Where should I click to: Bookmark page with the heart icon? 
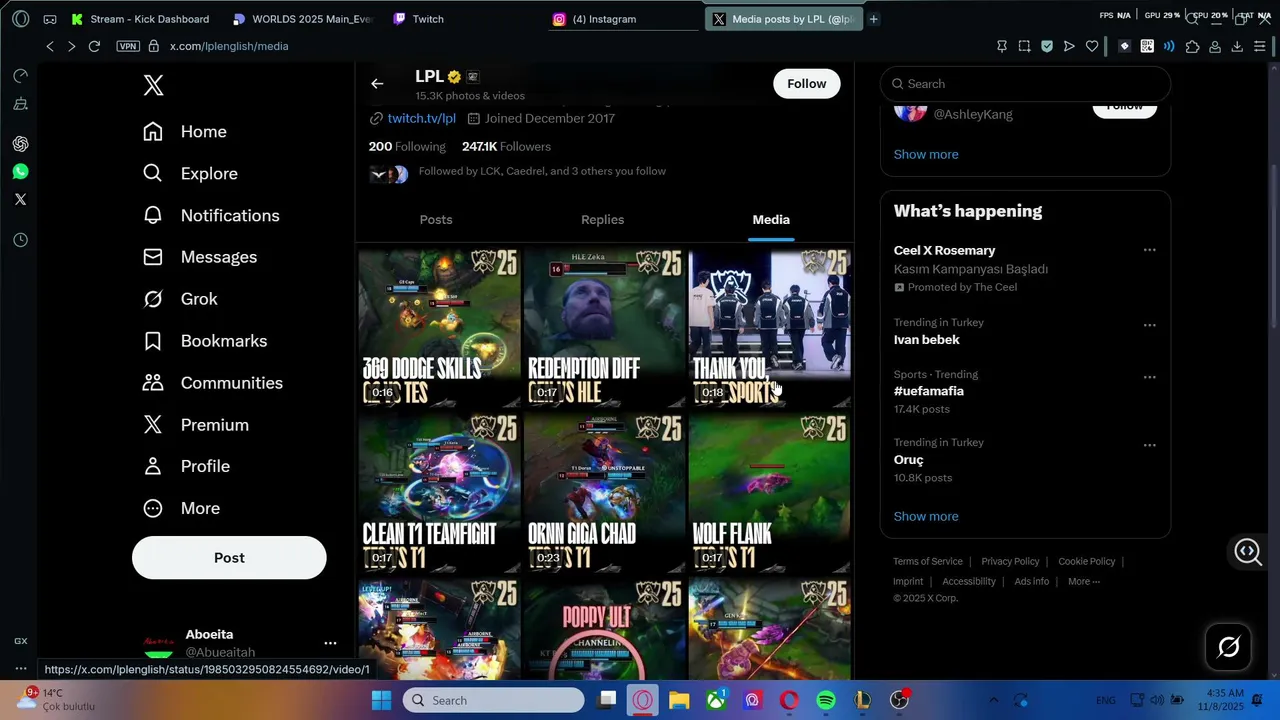click(x=1092, y=46)
